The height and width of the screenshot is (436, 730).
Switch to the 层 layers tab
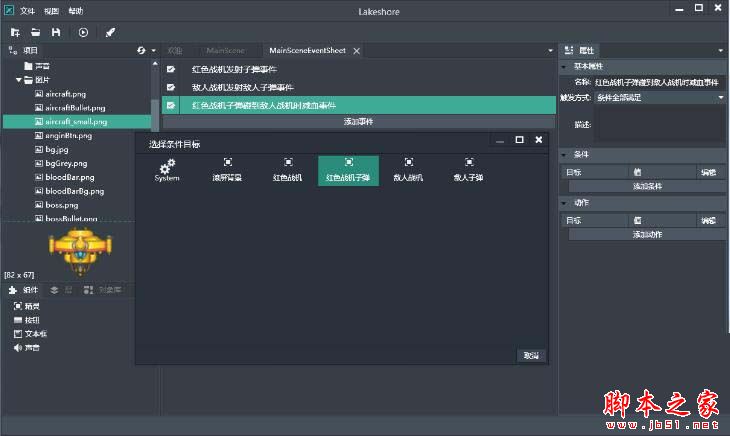[61, 290]
